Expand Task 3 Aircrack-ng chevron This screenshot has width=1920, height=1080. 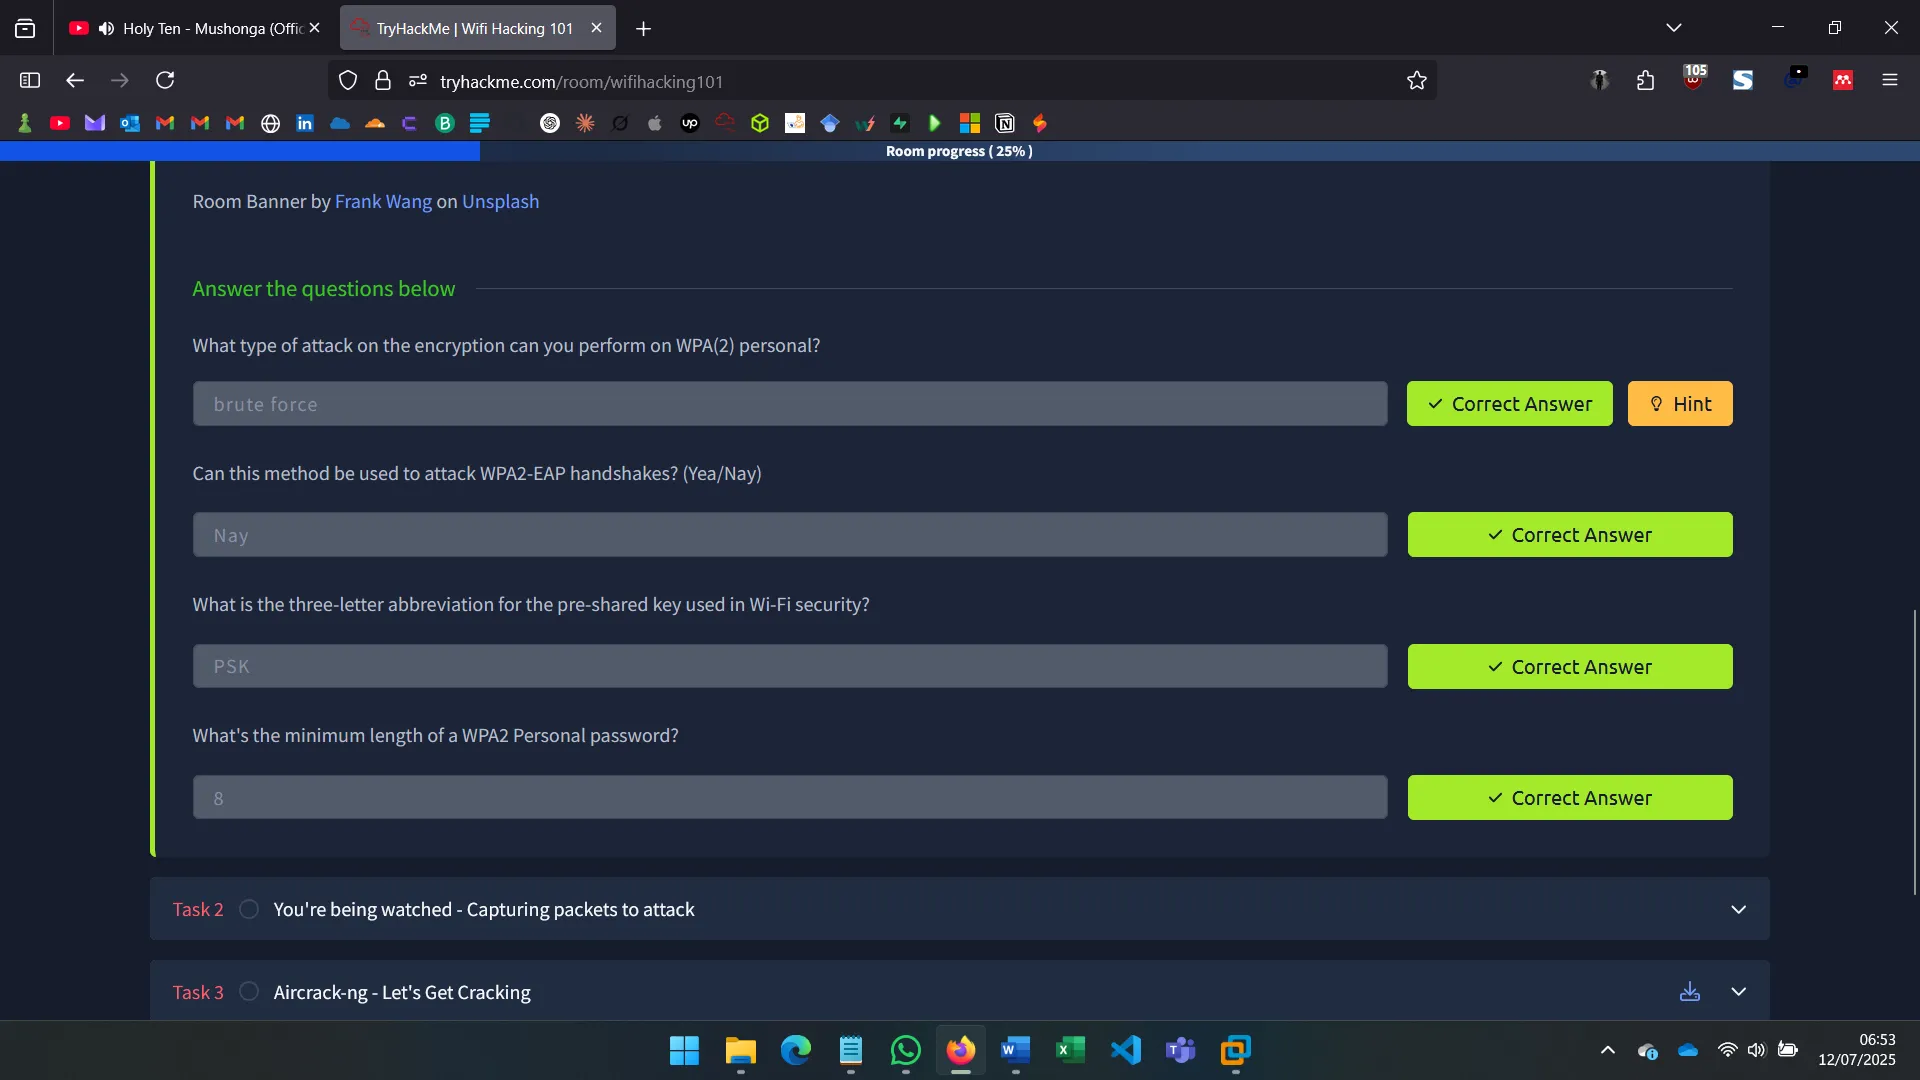(x=1738, y=992)
